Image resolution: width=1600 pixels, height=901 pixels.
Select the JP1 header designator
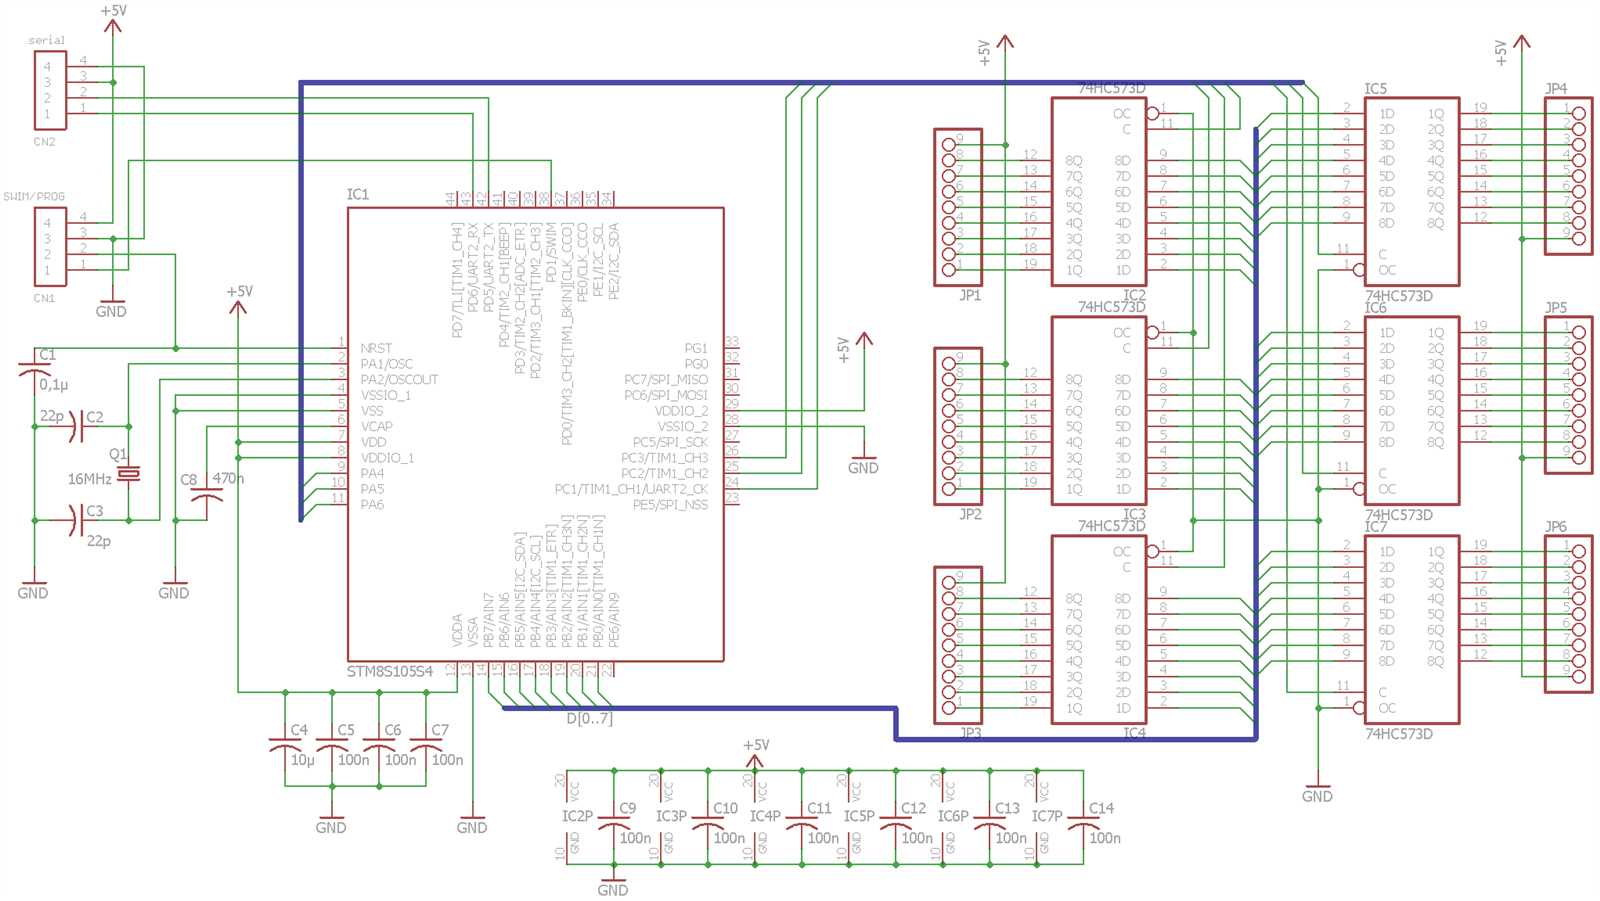click(x=970, y=295)
